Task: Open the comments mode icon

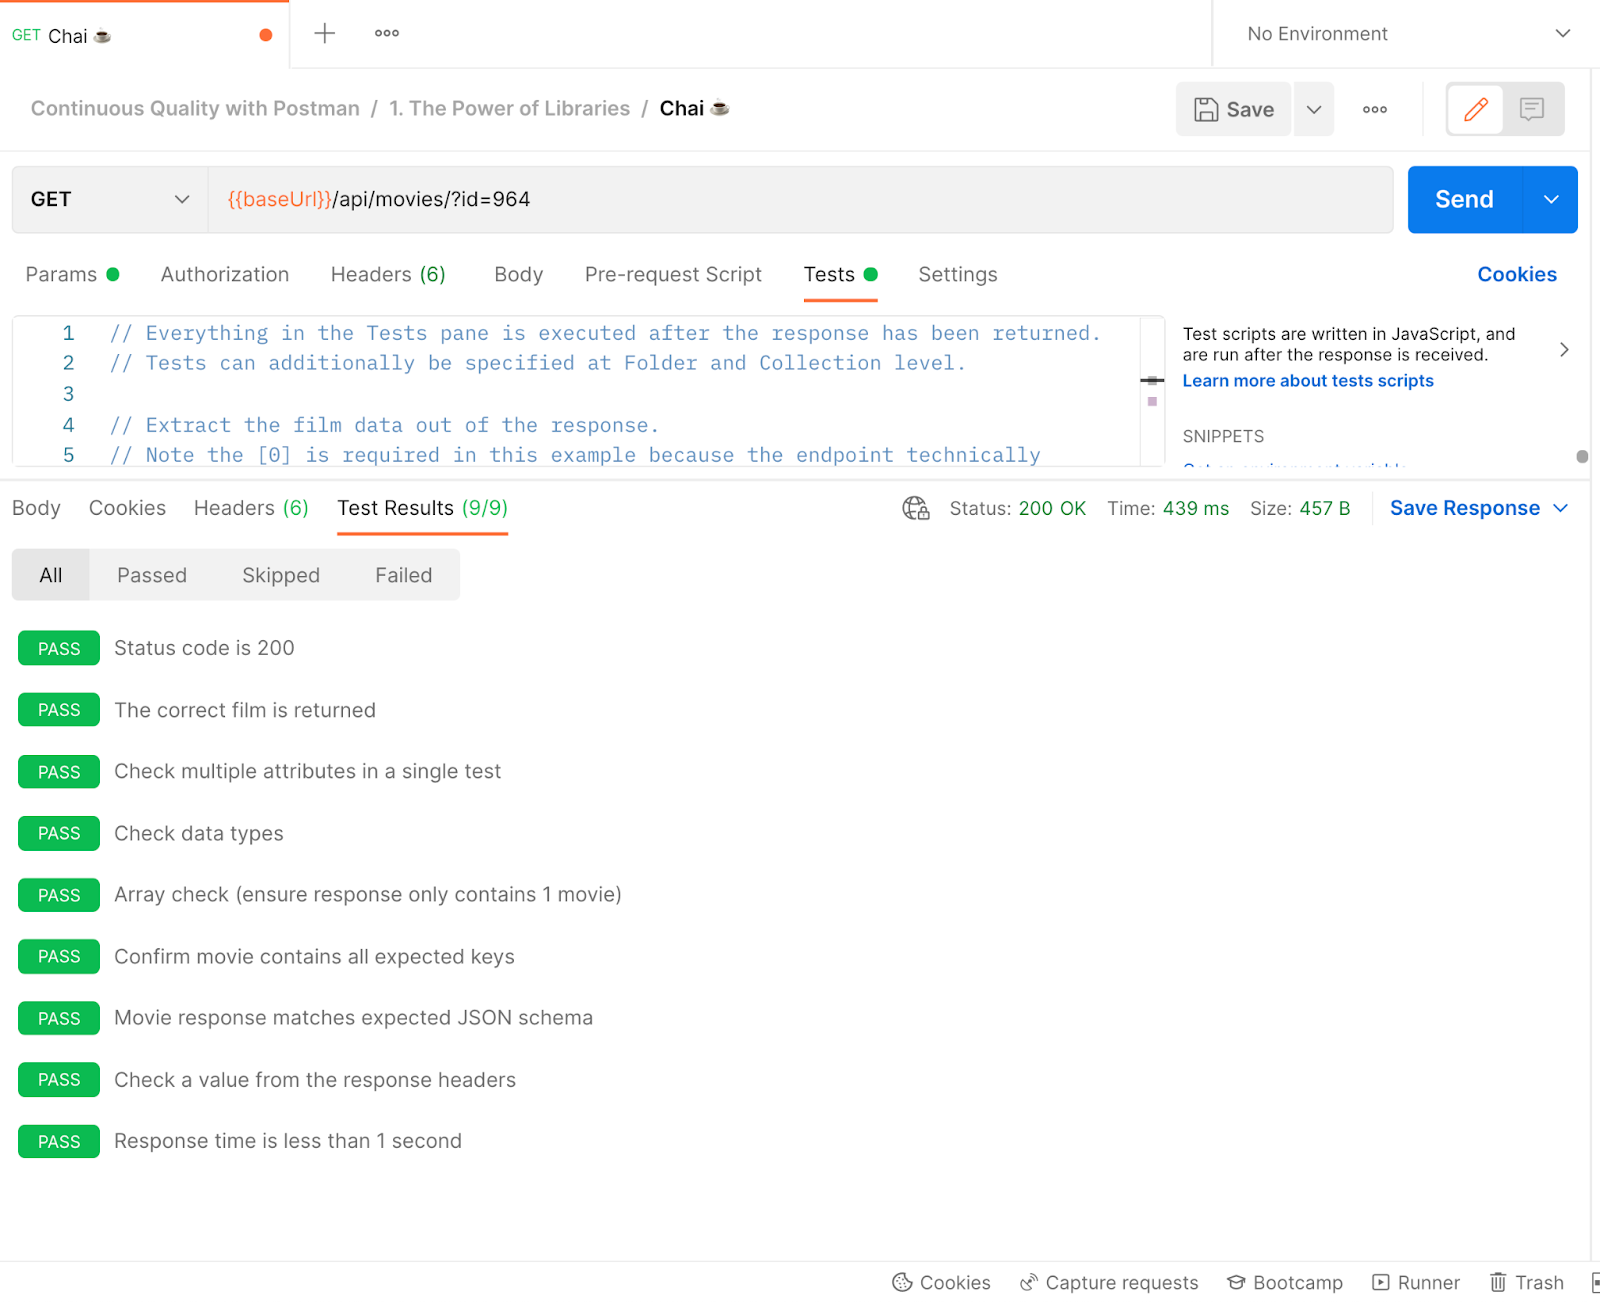Action: 1532,109
